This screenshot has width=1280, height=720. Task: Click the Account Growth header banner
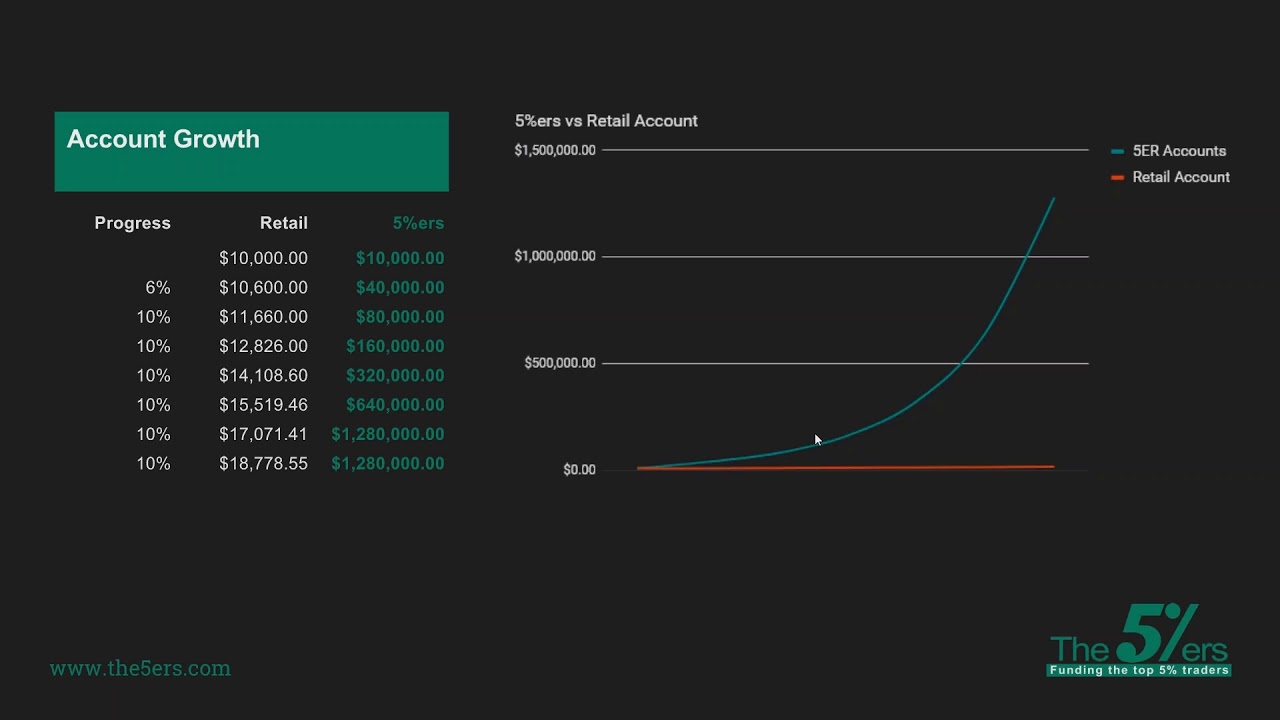click(251, 151)
